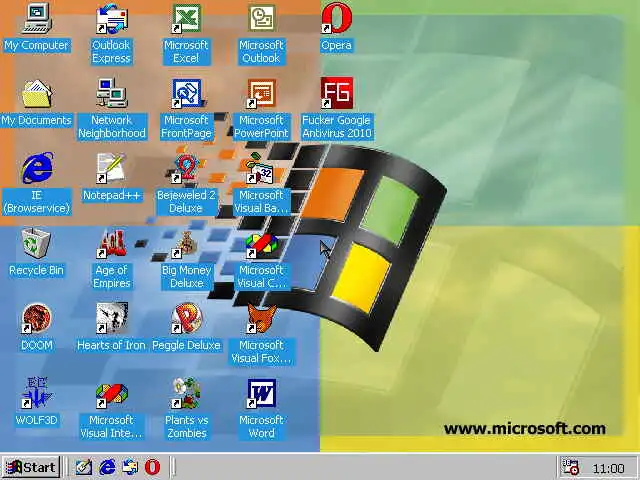Select the Microsoft PowerPoint shortcut icon
This screenshot has height=480, width=640.
pyautogui.click(x=261, y=93)
